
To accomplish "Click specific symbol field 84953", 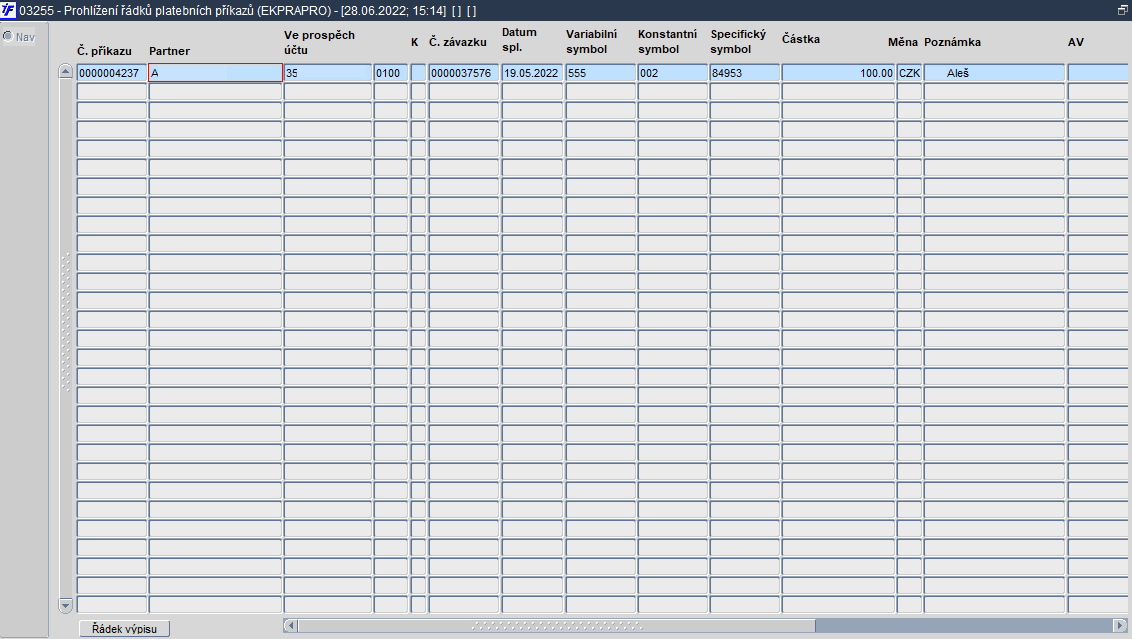I will pyautogui.click(x=745, y=73).
